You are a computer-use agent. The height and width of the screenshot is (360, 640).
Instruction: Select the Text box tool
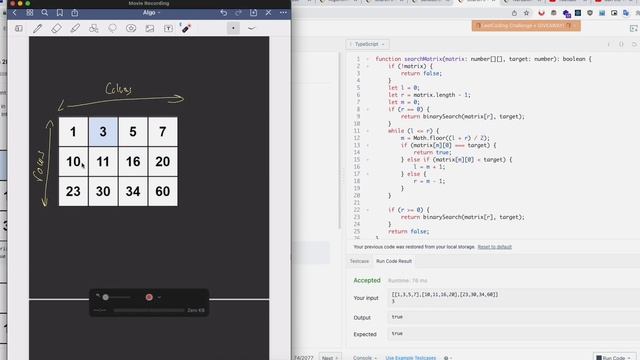point(168,28)
